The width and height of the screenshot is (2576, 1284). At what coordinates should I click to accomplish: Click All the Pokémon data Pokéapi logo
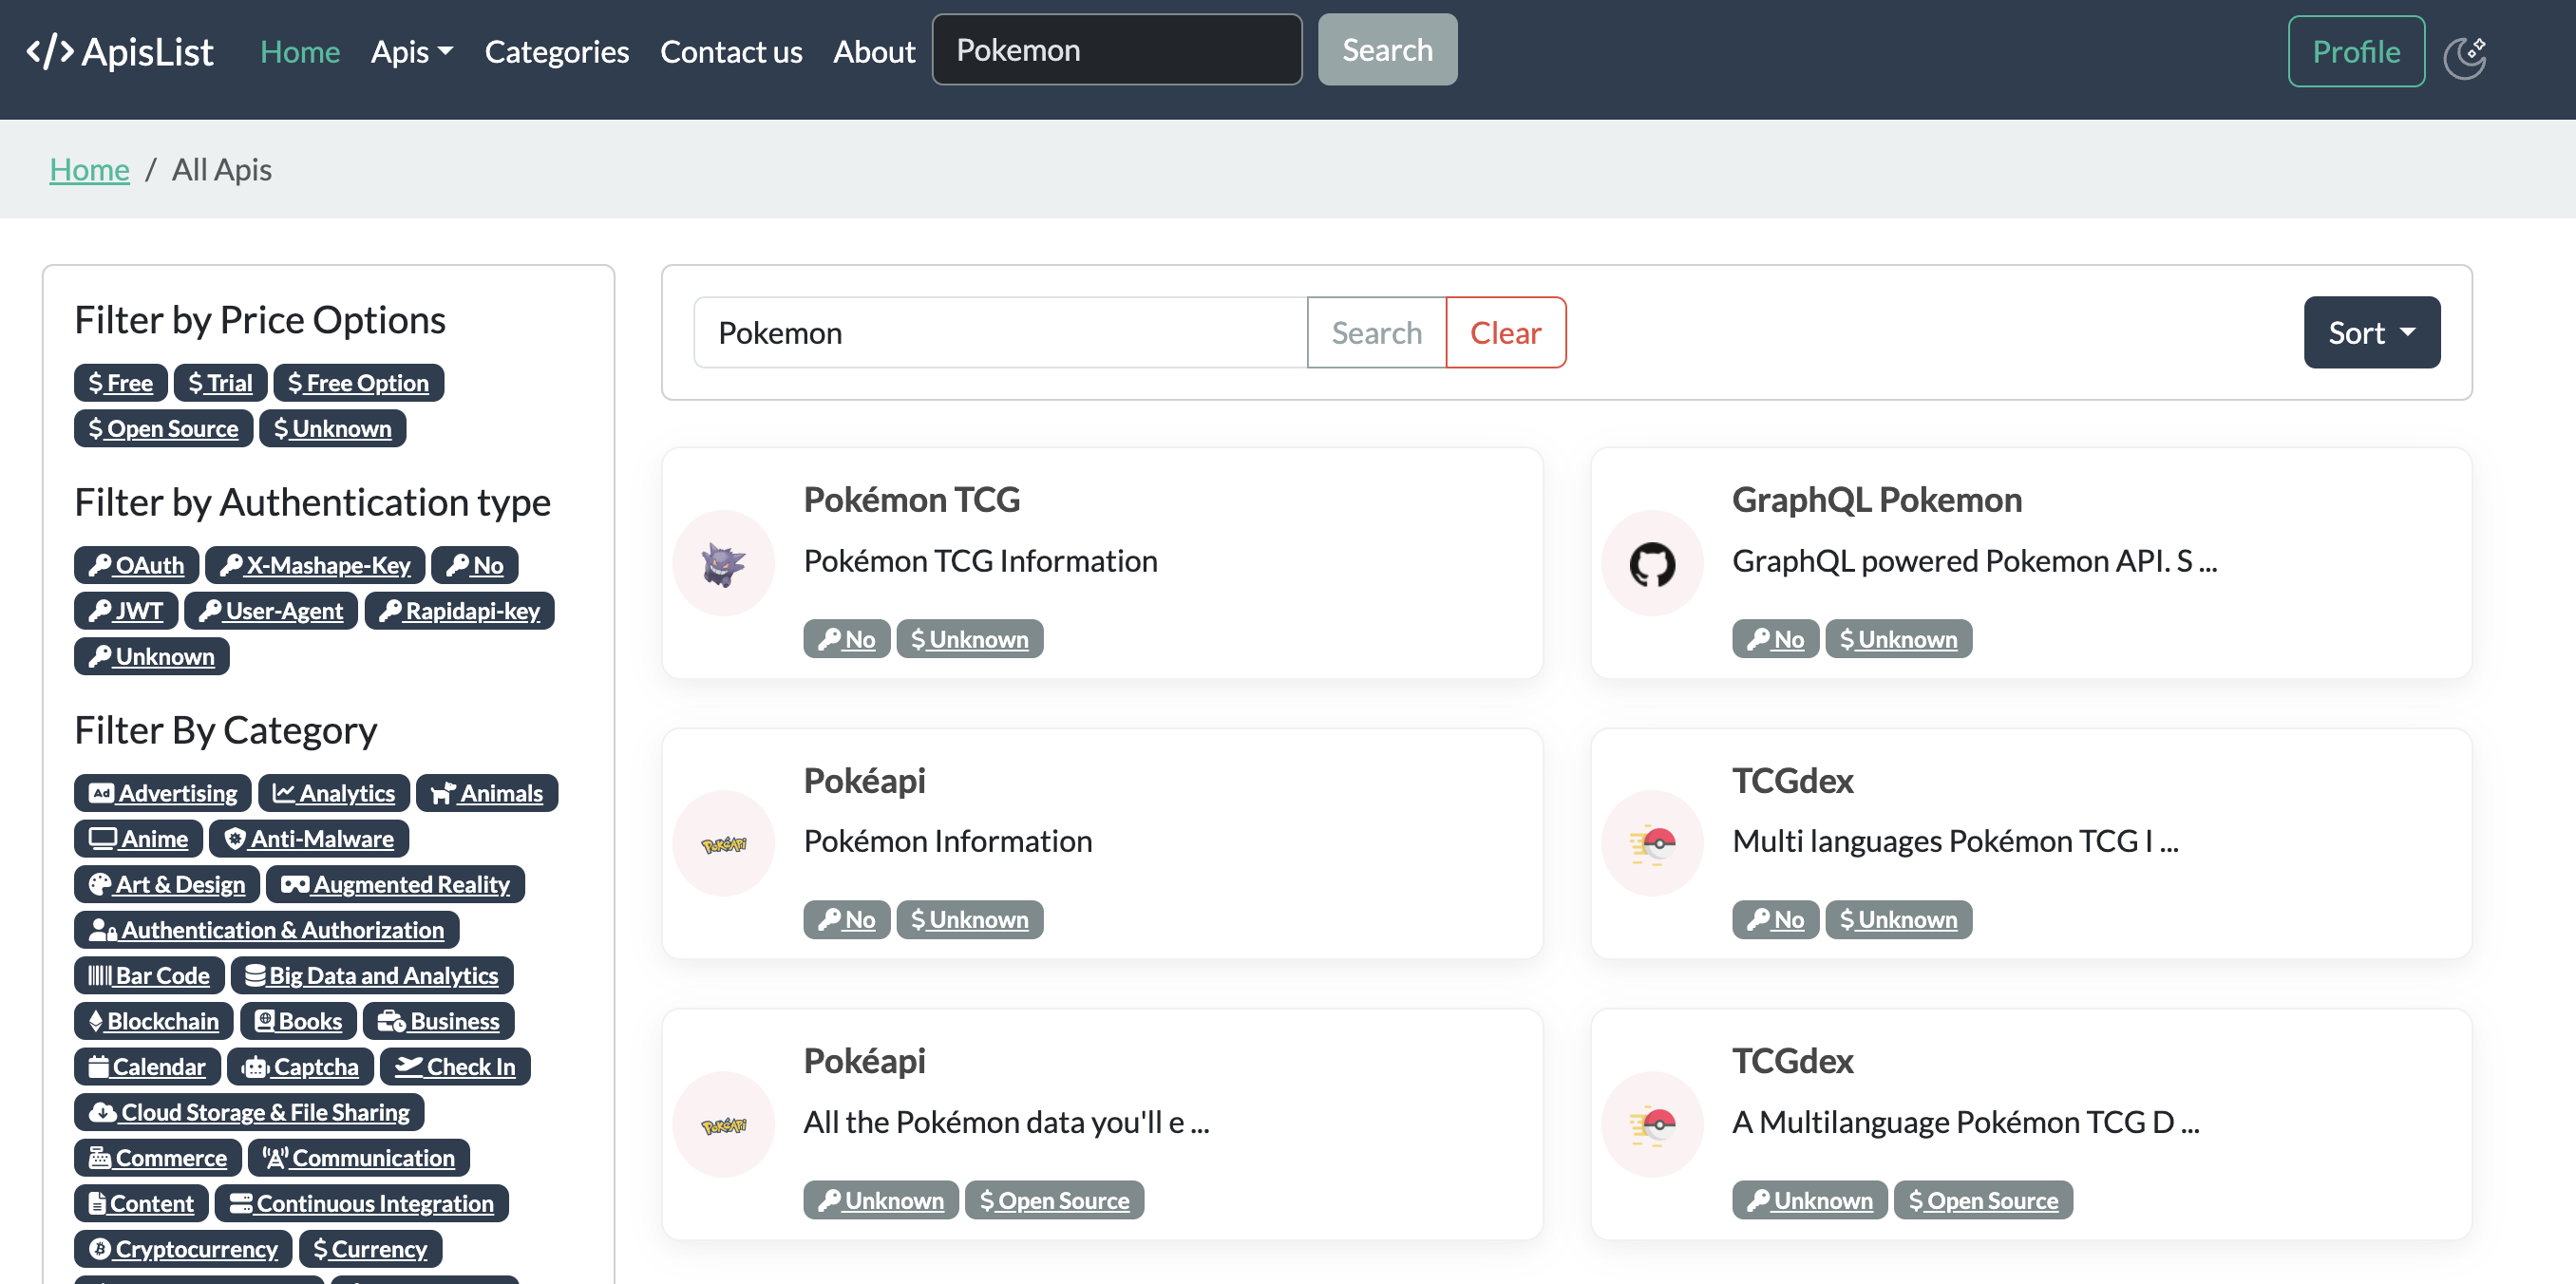coord(724,1124)
